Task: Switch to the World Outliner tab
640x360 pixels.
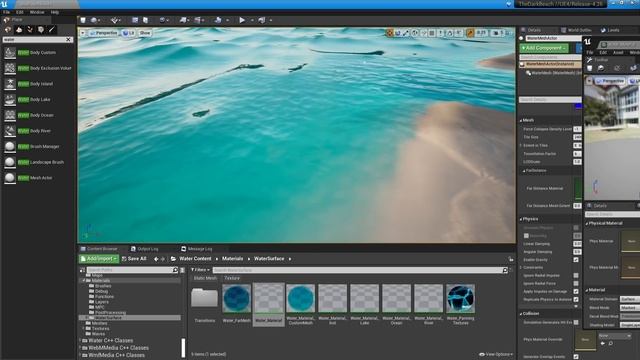Action: pyautogui.click(x=576, y=30)
